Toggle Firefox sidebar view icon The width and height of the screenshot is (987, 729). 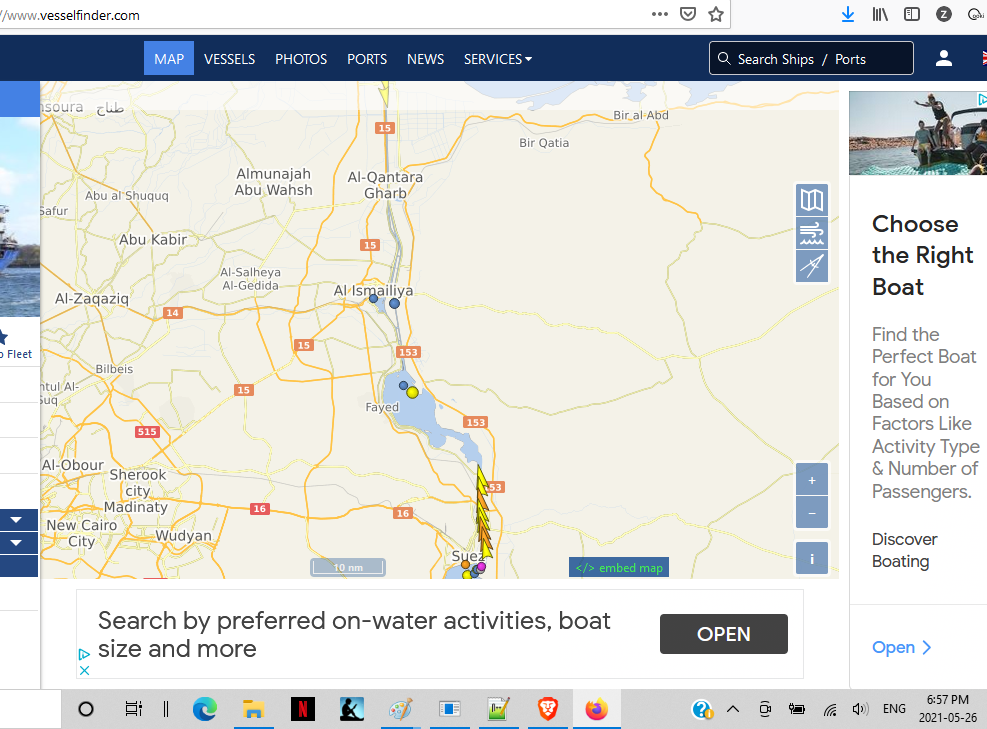coord(911,14)
